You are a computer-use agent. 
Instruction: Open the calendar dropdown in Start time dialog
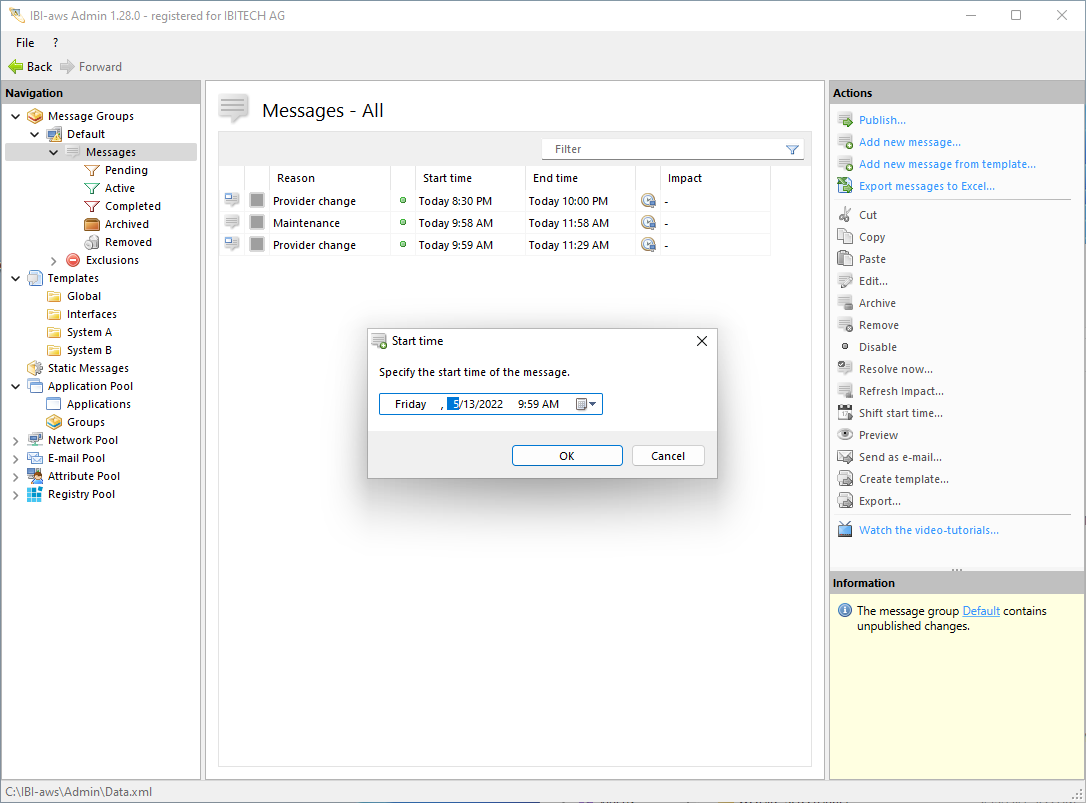tap(587, 405)
